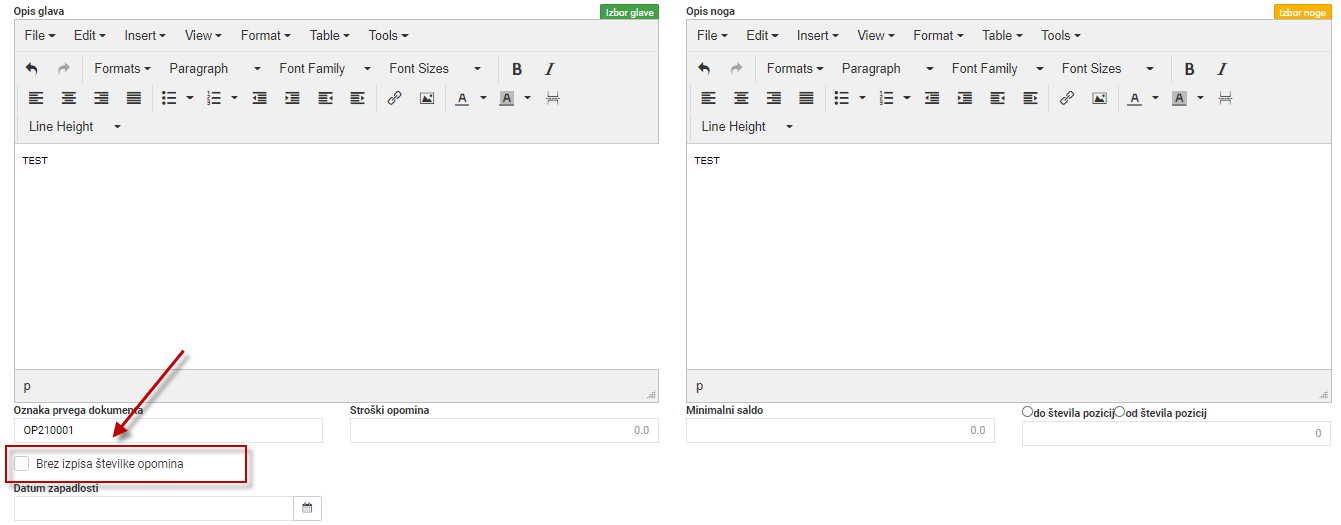The height and width of the screenshot is (525, 1341).
Task: Click redo in Opis glava editor
Action: coord(64,69)
